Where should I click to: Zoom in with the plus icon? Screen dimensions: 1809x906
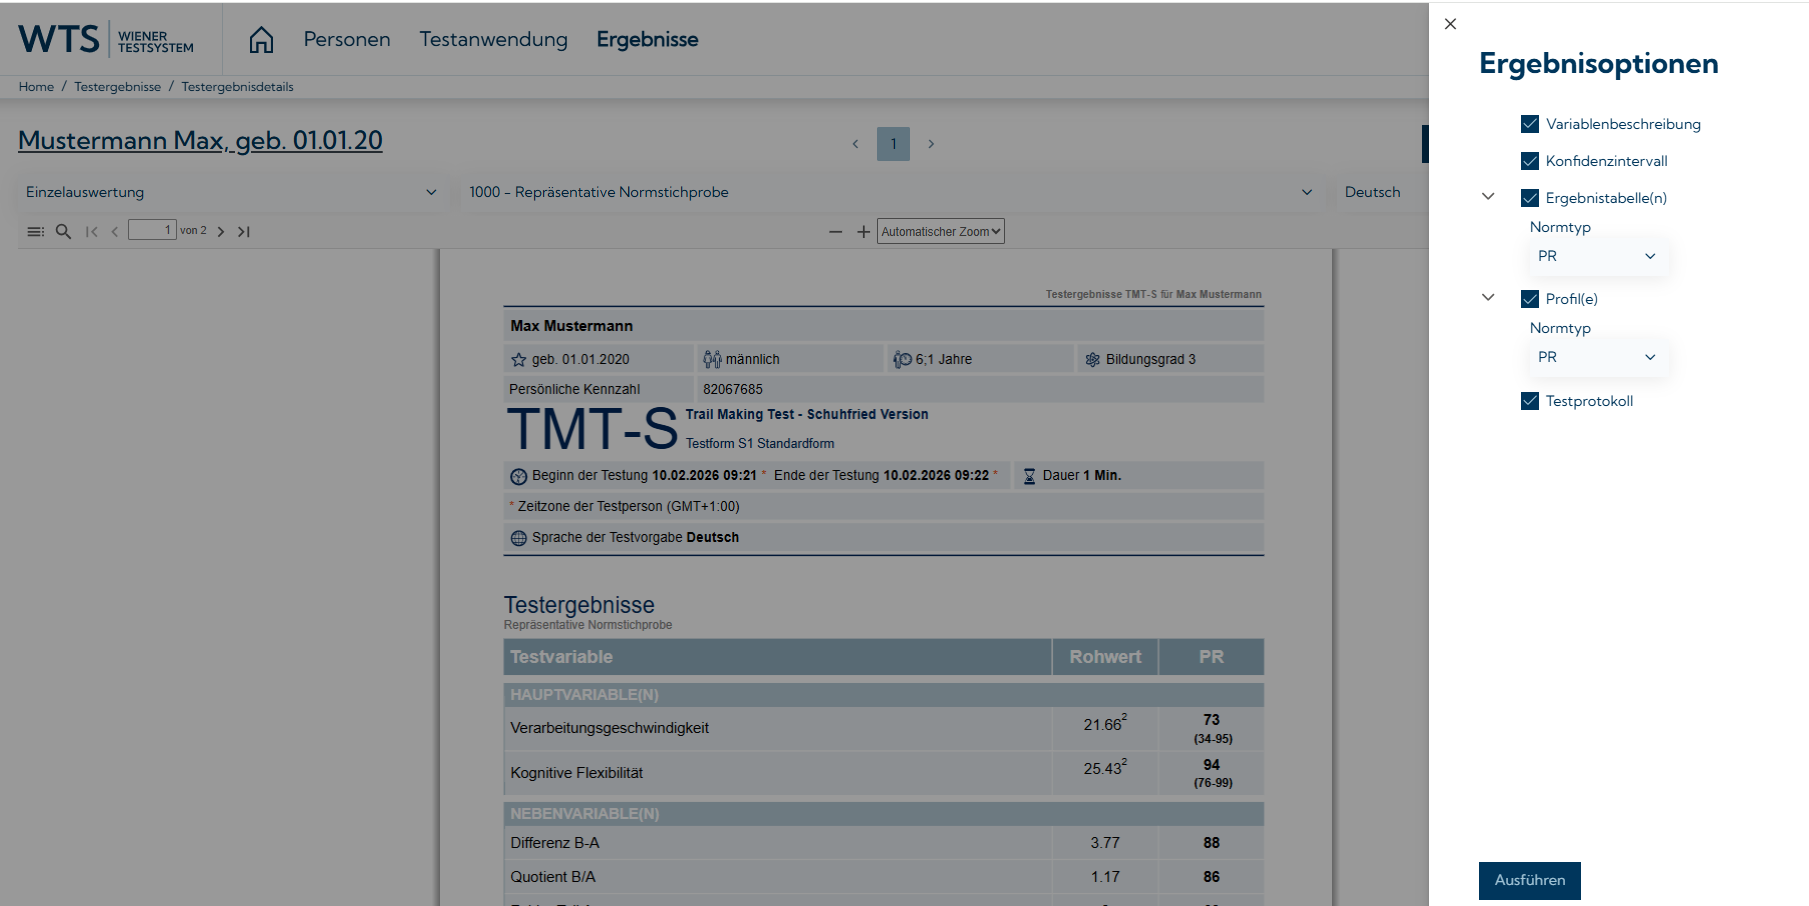click(x=863, y=232)
